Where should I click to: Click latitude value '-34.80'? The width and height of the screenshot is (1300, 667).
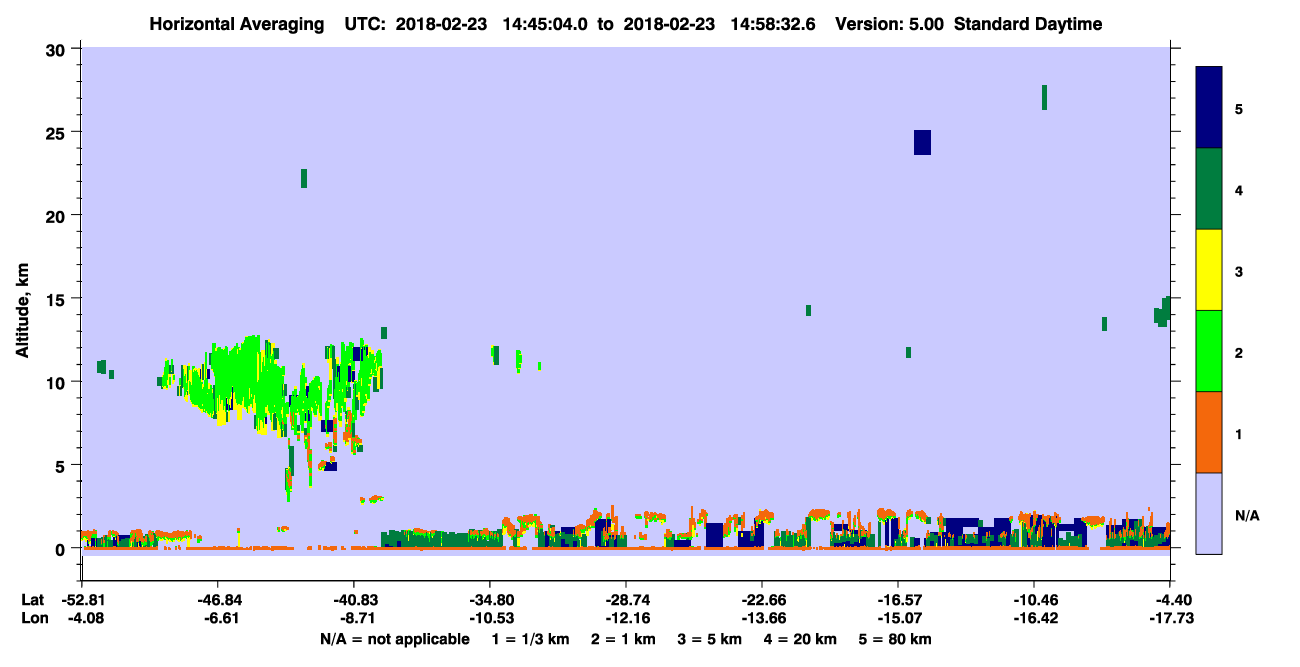(x=489, y=599)
